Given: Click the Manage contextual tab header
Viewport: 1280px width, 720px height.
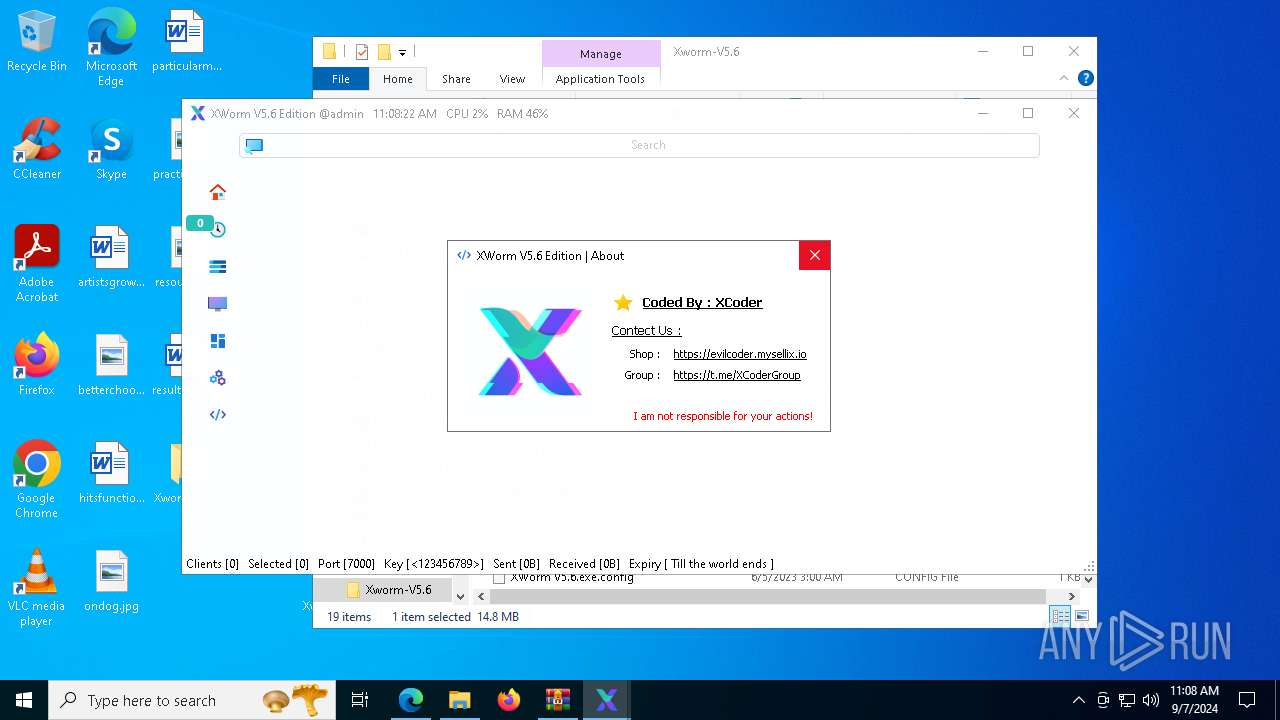Looking at the screenshot, I should (x=601, y=54).
